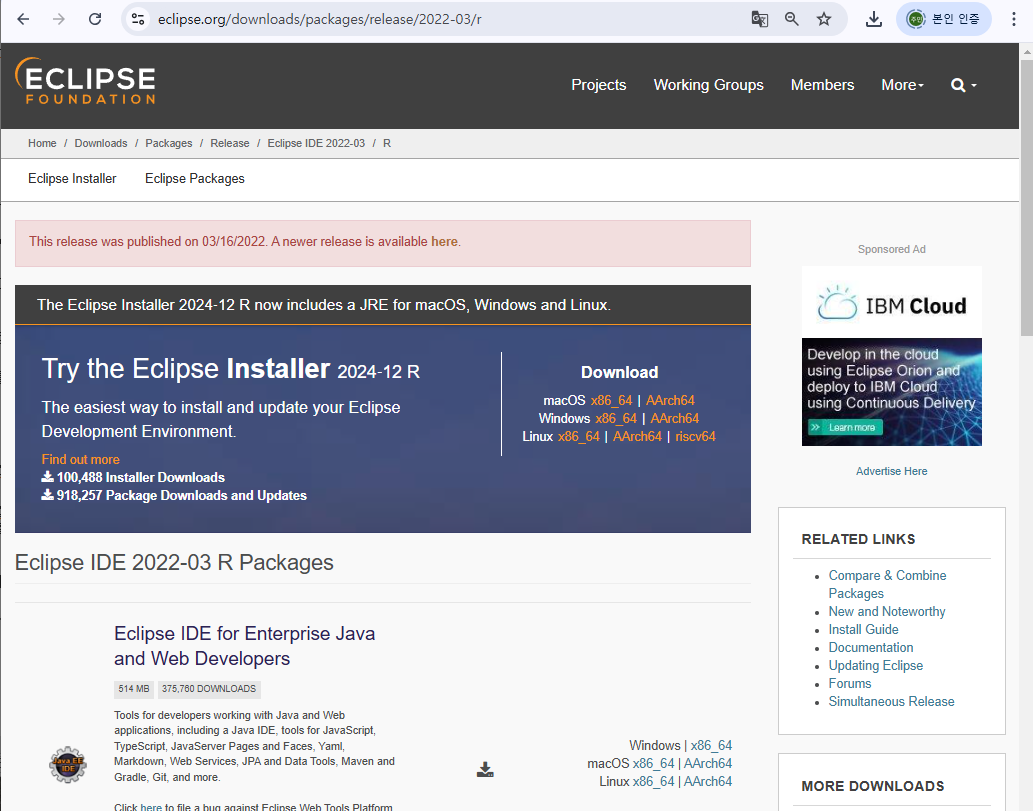Expand the More navigation menu

[903, 85]
